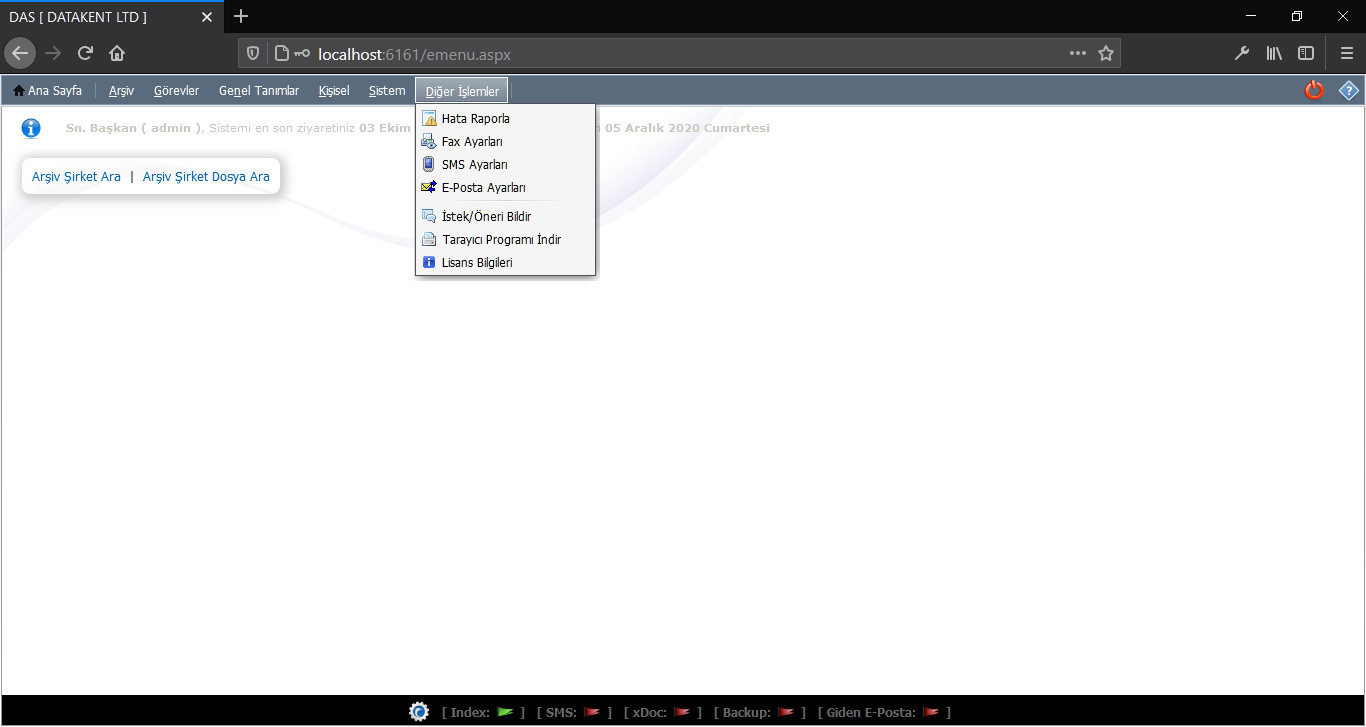1366x727 pixels.
Task: Click the red Backup status flag
Action: click(x=786, y=712)
